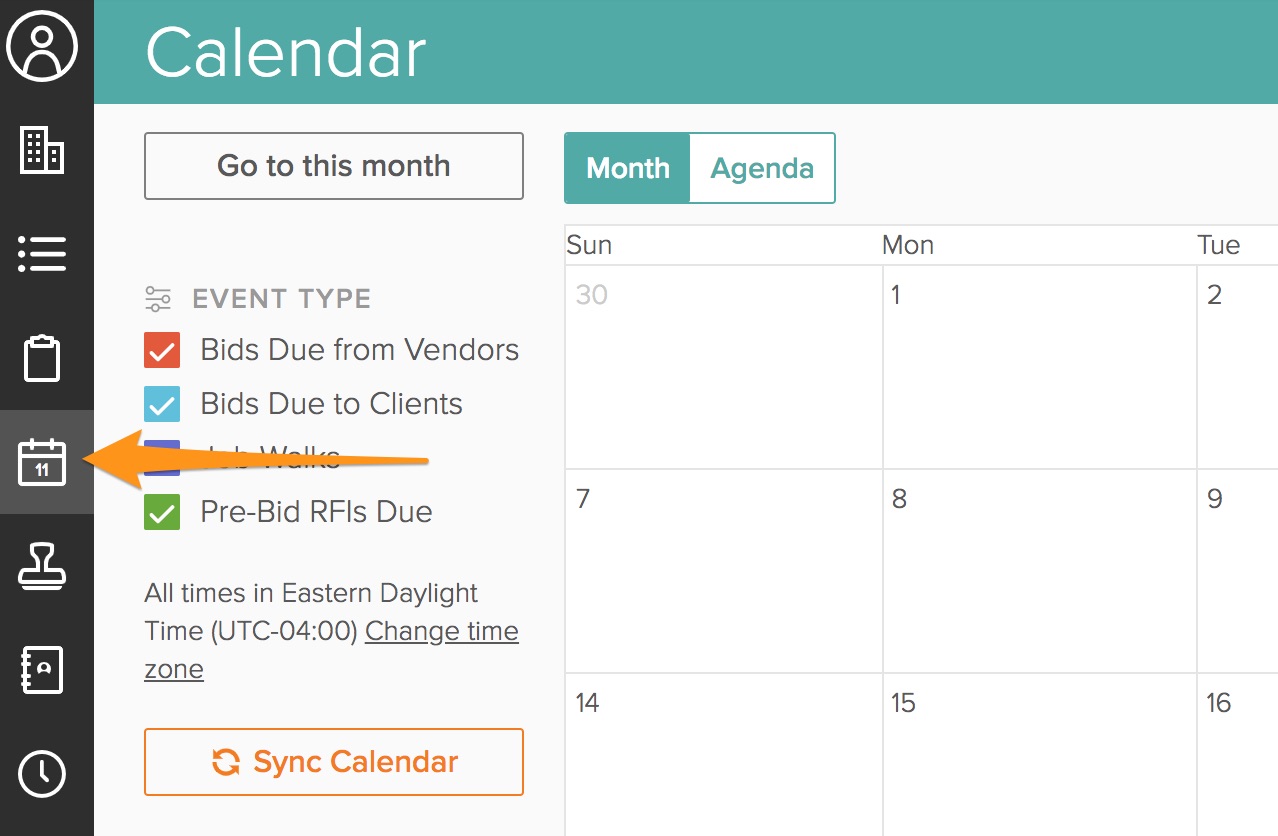Click the Change time zone link

[441, 632]
